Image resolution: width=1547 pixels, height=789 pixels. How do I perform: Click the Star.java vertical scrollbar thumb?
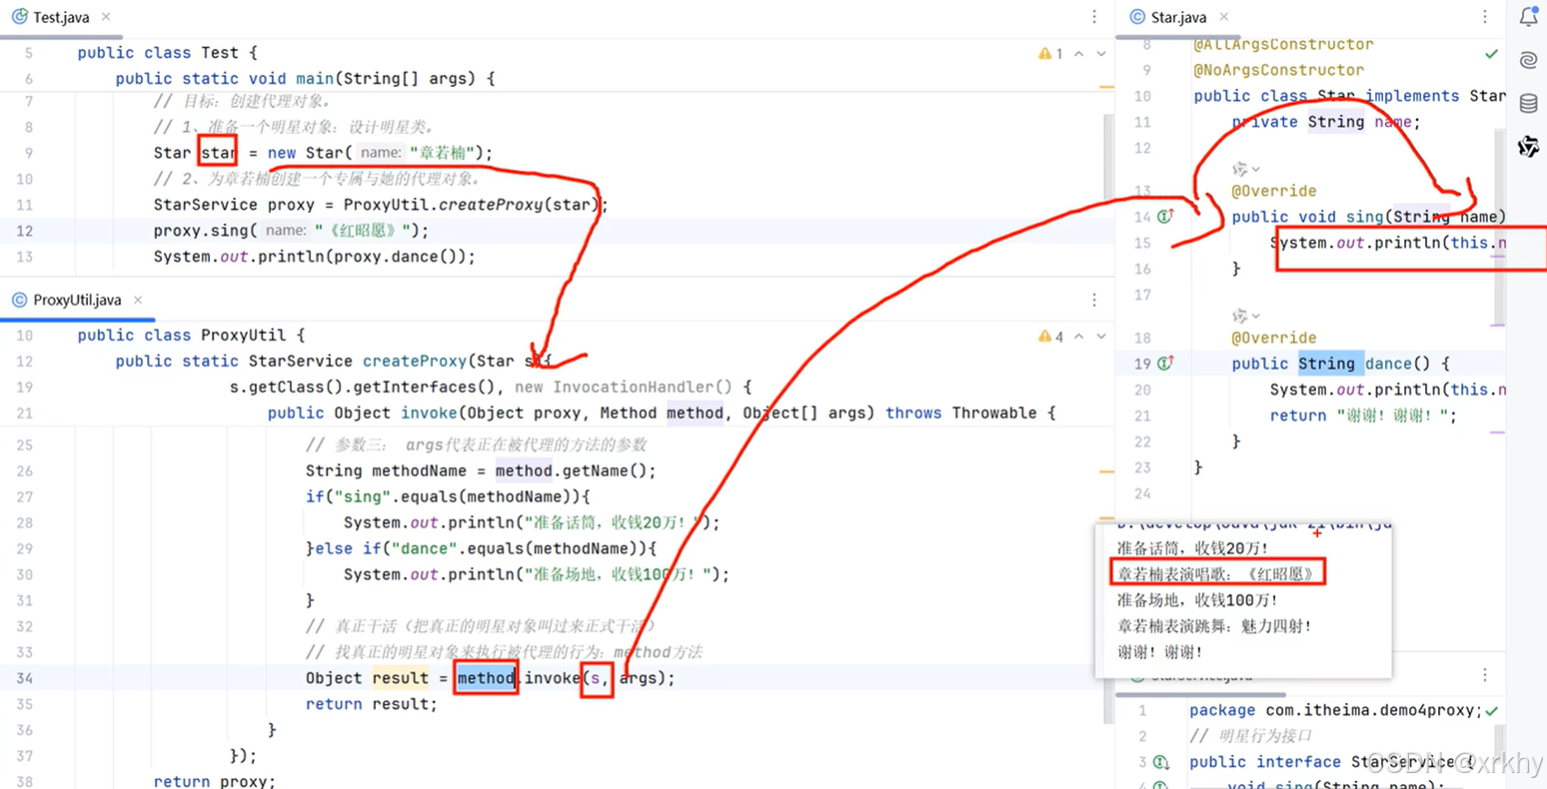[x=1501, y=225]
